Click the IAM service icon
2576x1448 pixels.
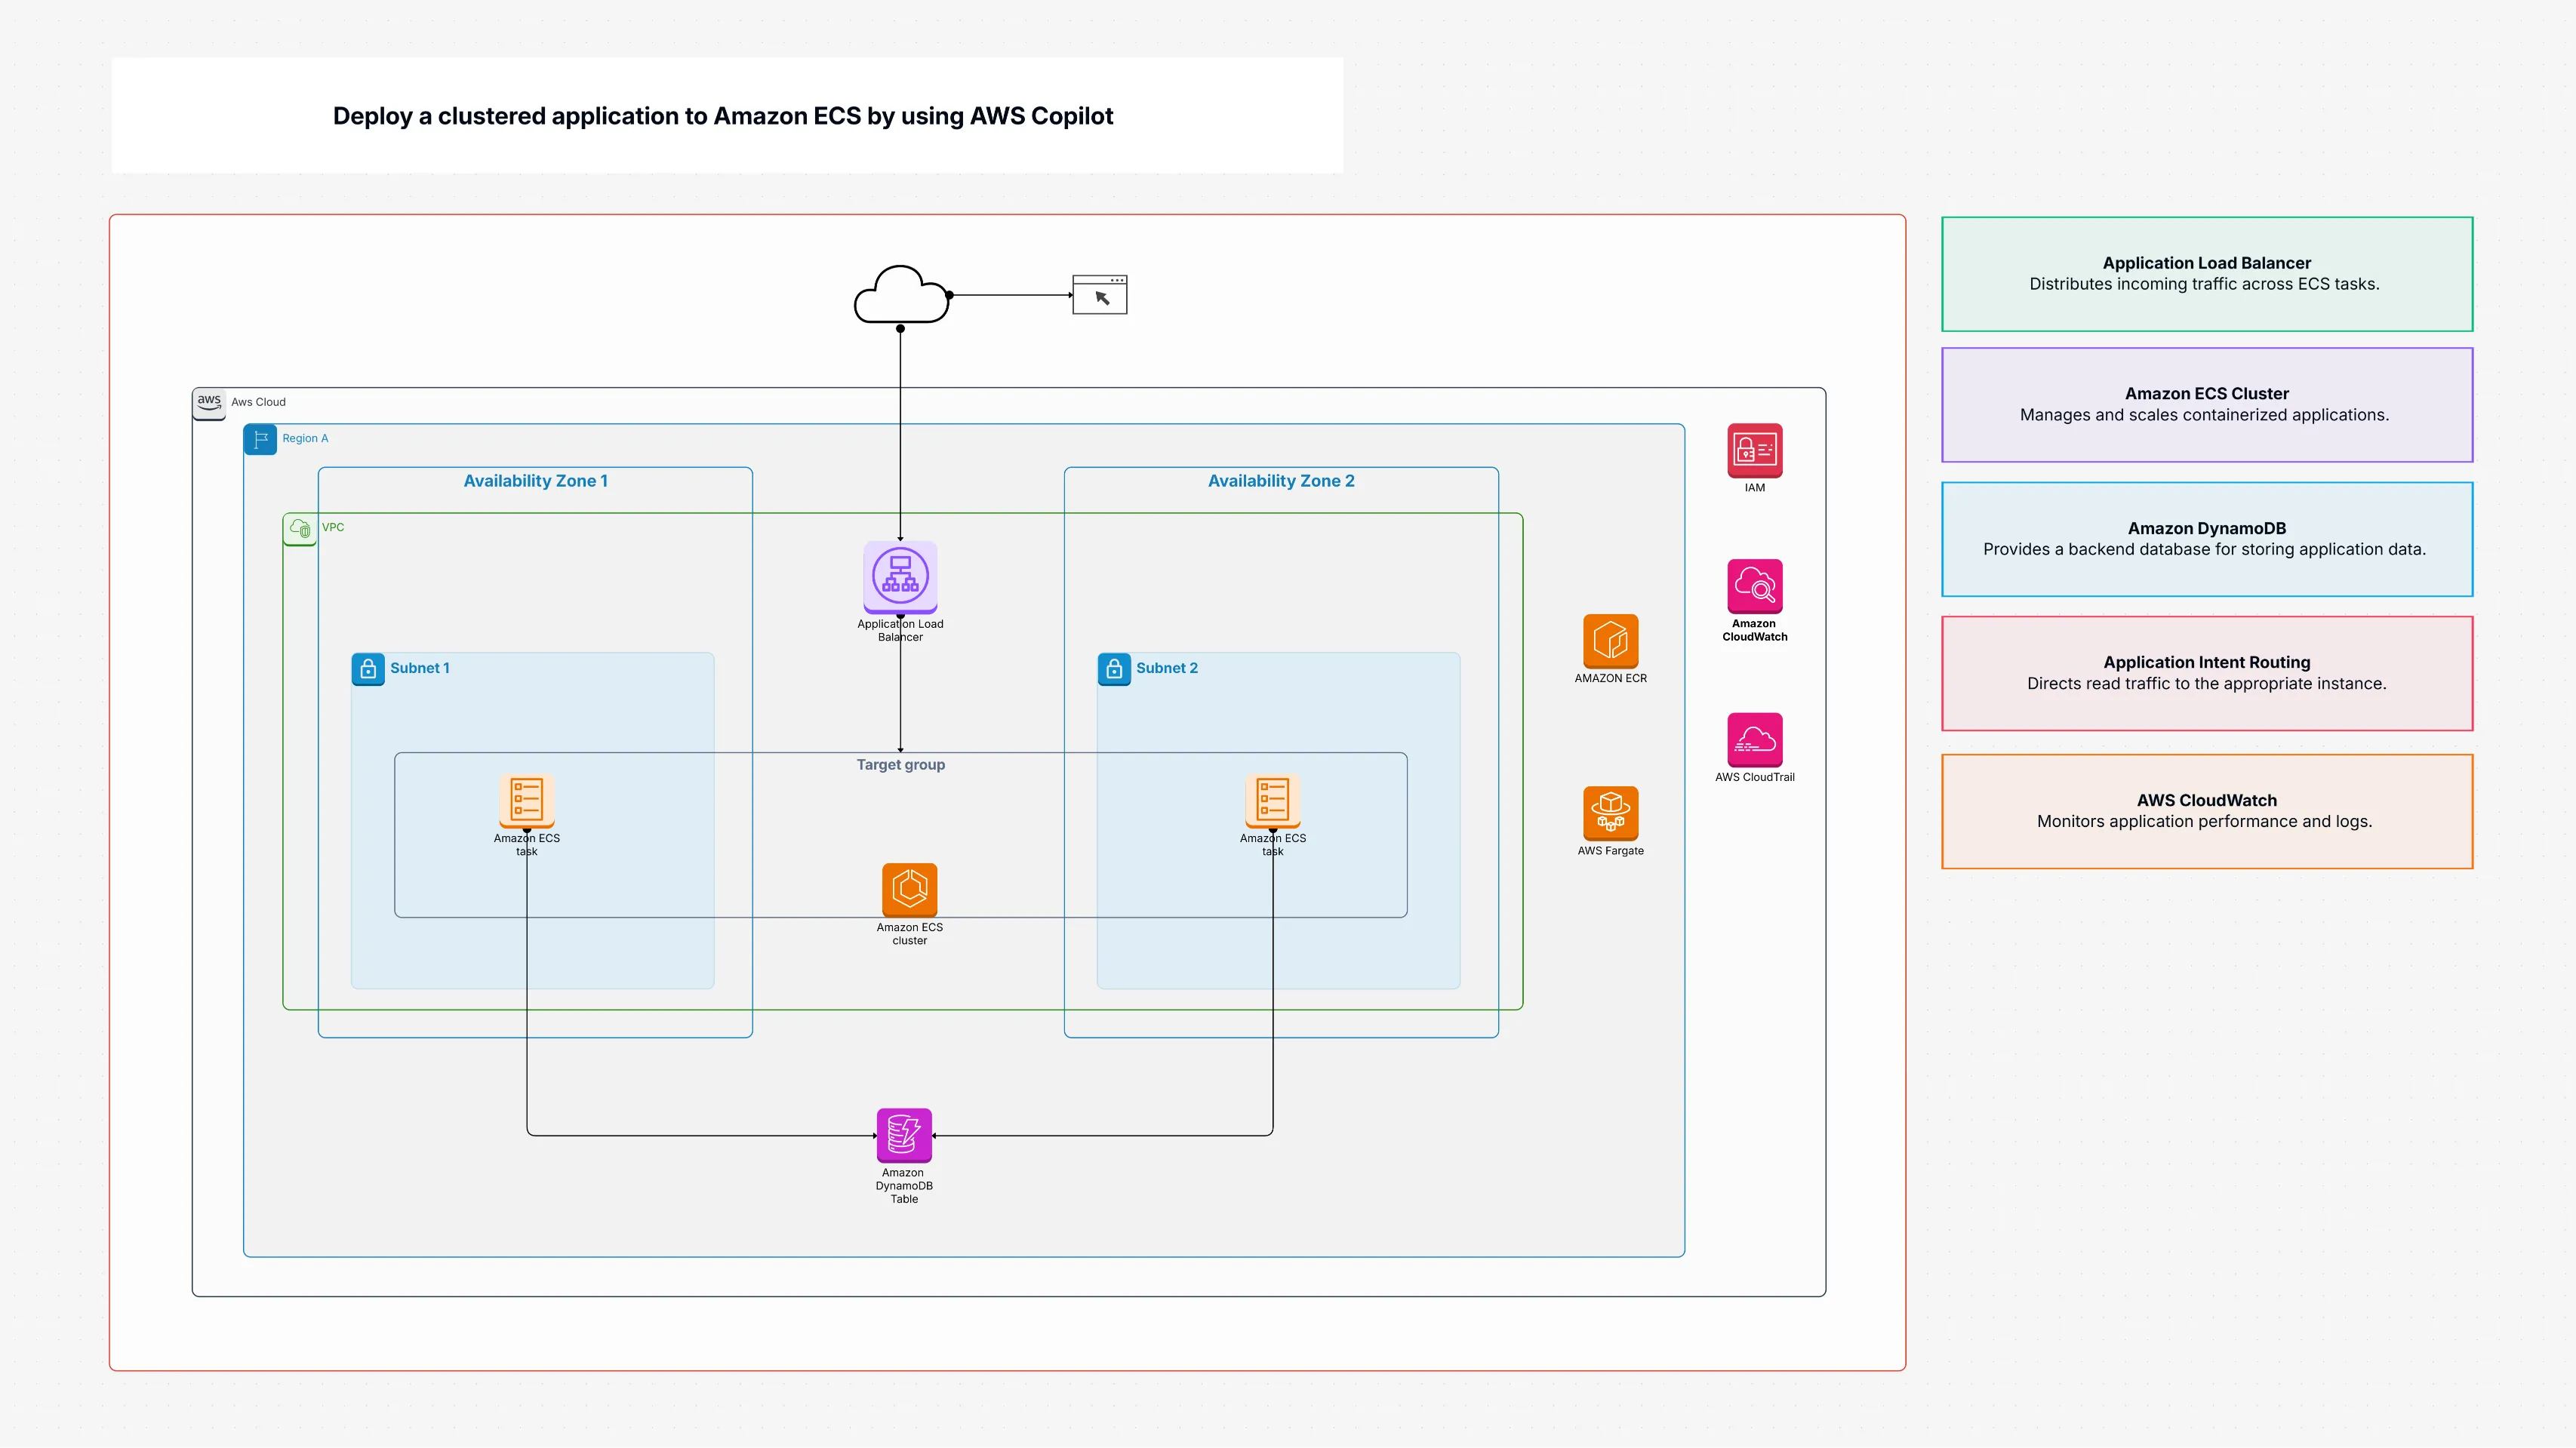1754,450
